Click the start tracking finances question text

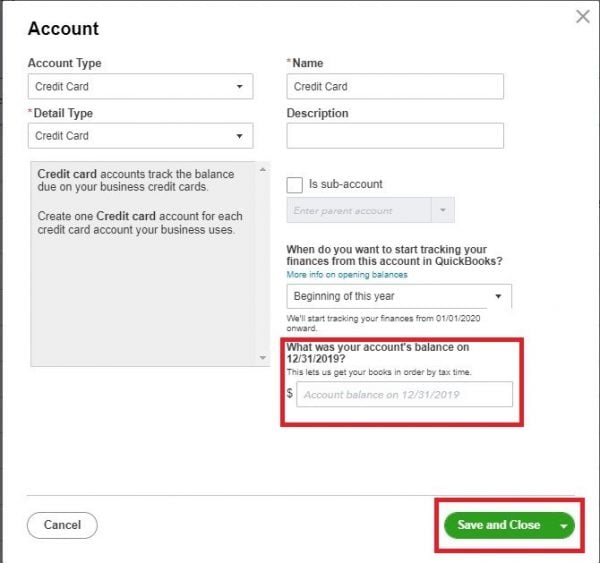(393, 255)
